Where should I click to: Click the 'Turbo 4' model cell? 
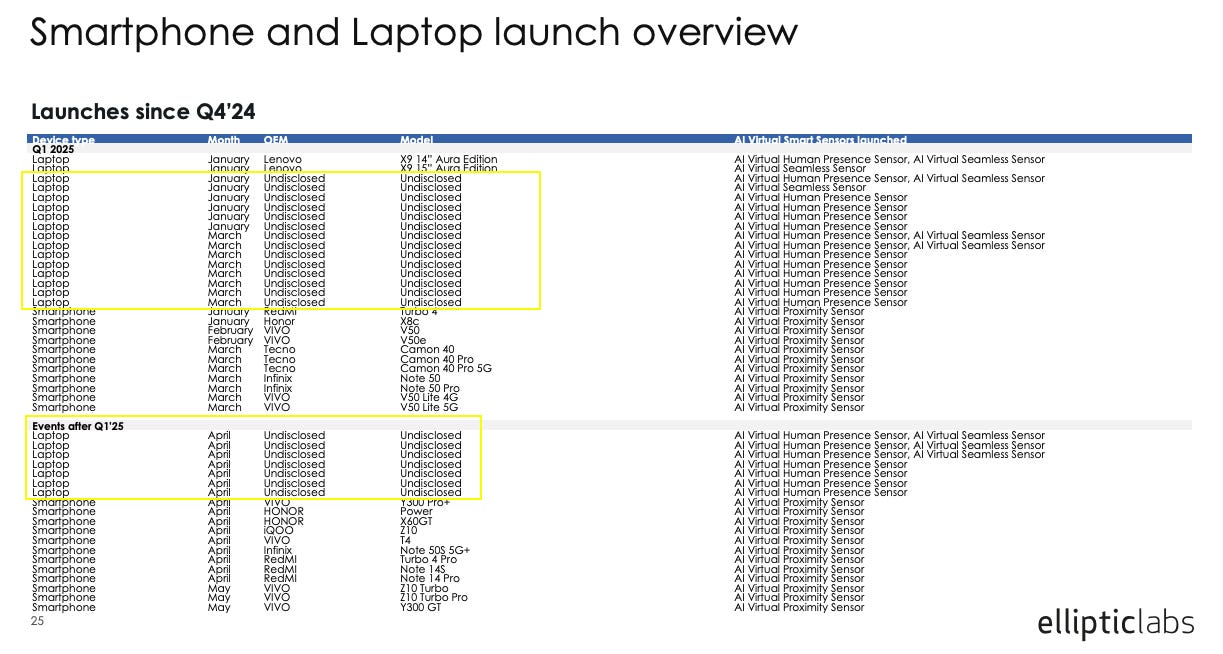[418, 312]
